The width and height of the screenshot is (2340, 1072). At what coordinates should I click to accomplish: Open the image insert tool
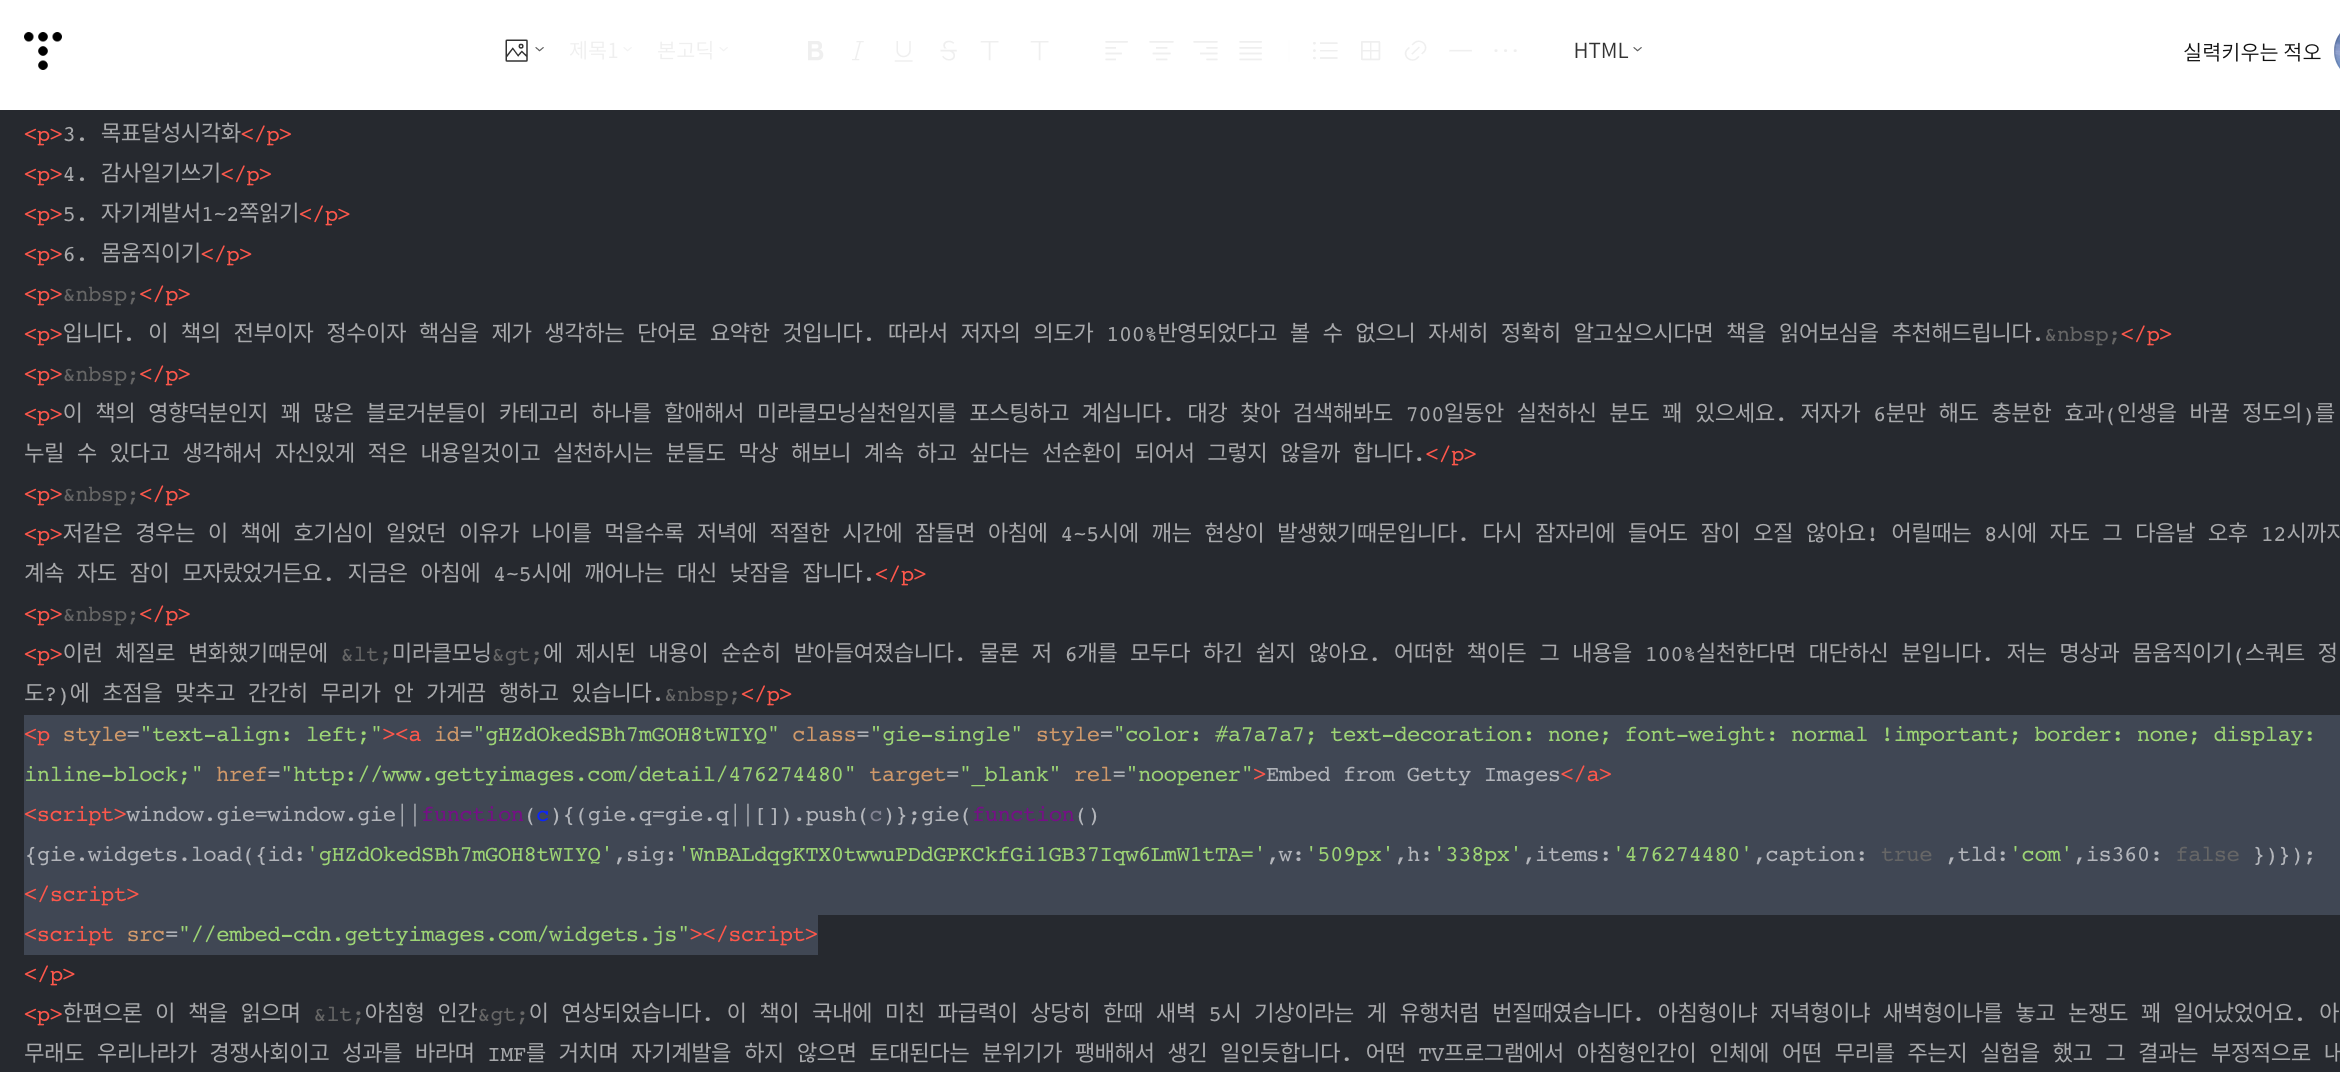516,50
